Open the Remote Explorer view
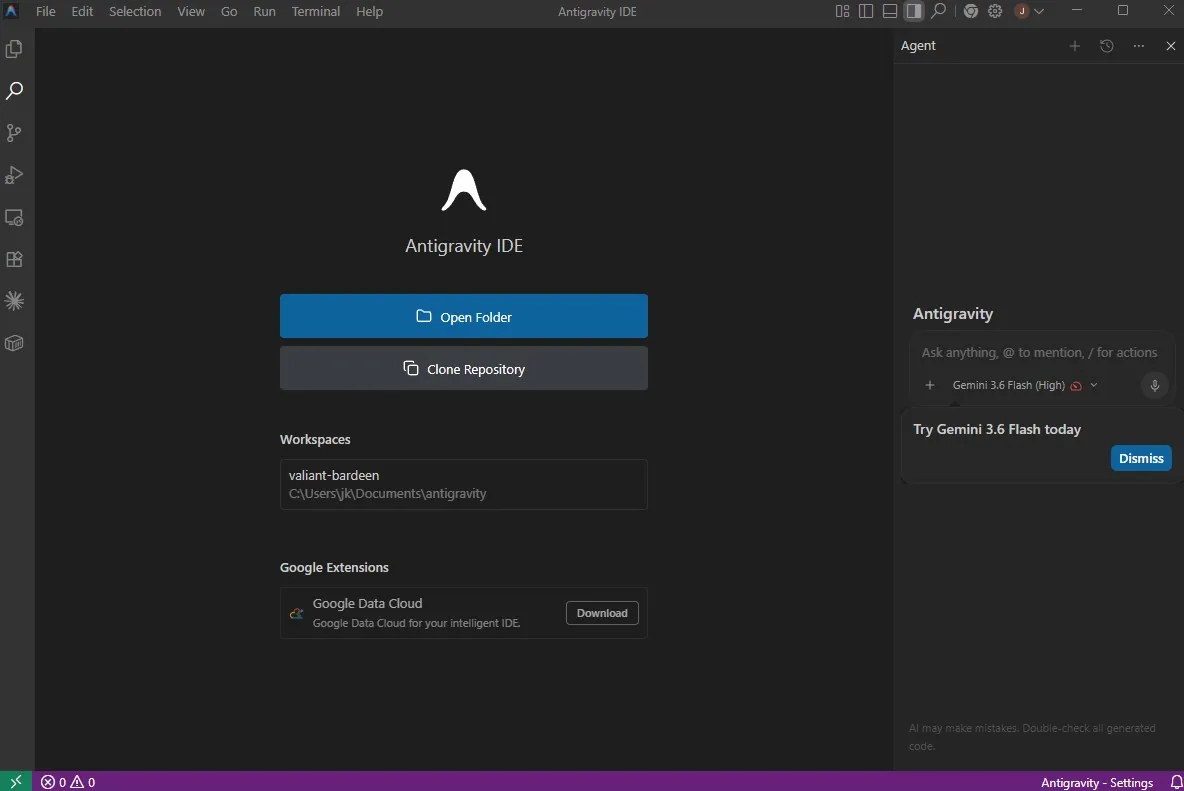This screenshot has width=1184, height=791. tap(14, 217)
